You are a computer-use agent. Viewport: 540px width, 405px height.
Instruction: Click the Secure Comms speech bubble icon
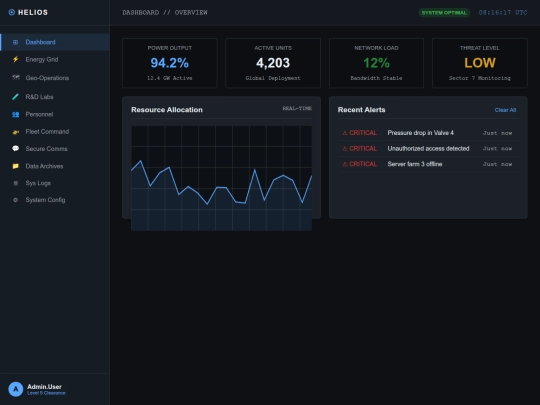click(x=15, y=148)
